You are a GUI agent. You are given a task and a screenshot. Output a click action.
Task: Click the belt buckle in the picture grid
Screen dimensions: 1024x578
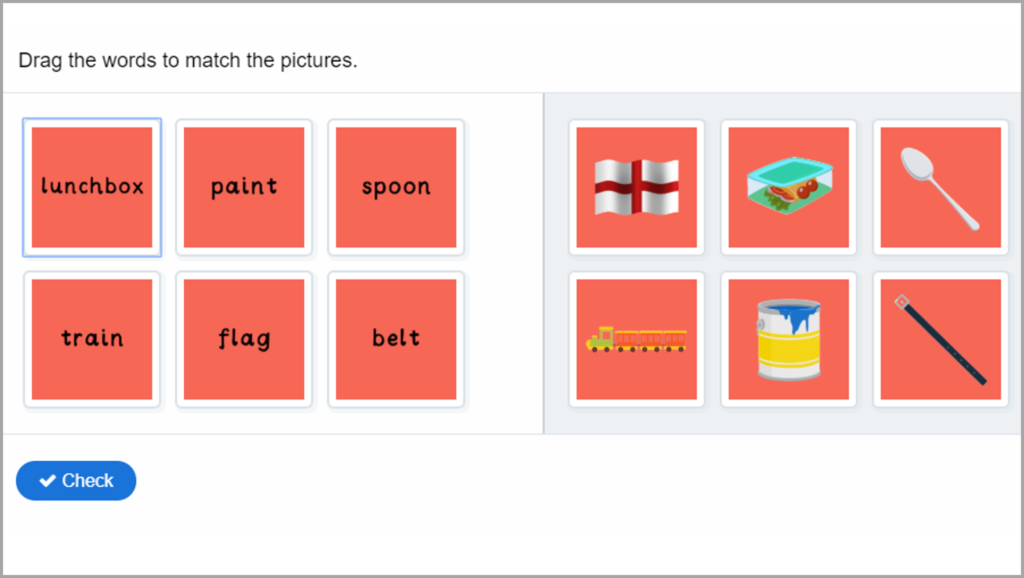[902, 301]
